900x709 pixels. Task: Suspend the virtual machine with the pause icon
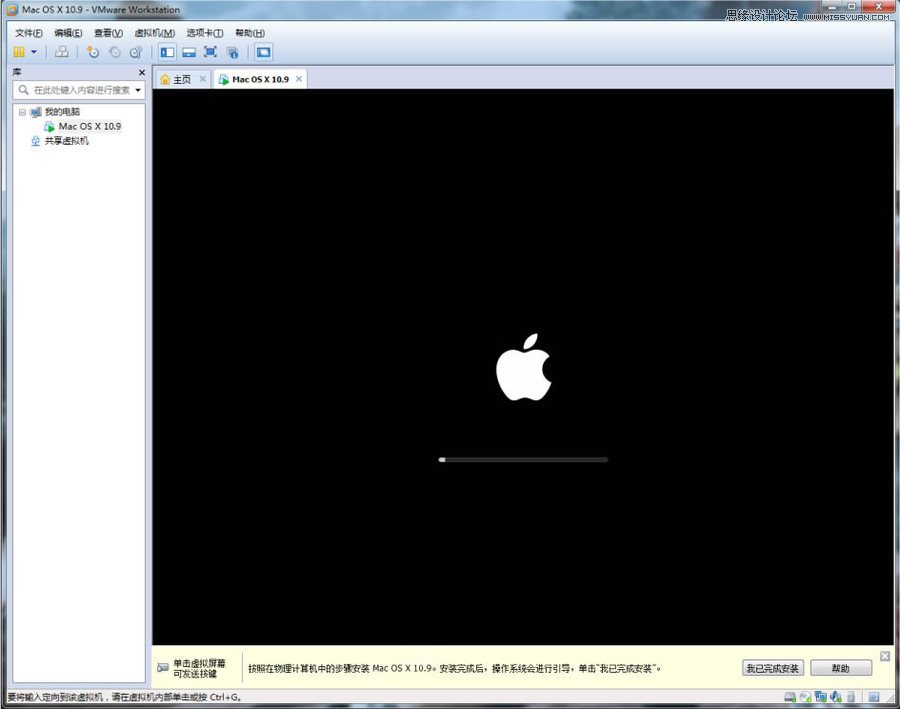18,52
